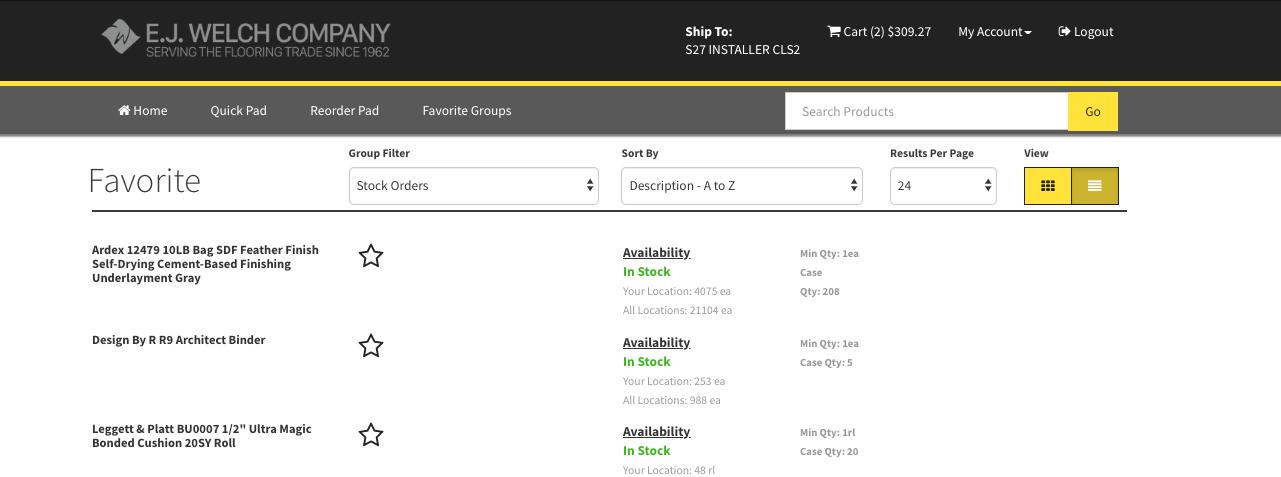Click Availability link for Design By R Binder
The height and width of the screenshot is (477, 1281).
click(656, 342)
